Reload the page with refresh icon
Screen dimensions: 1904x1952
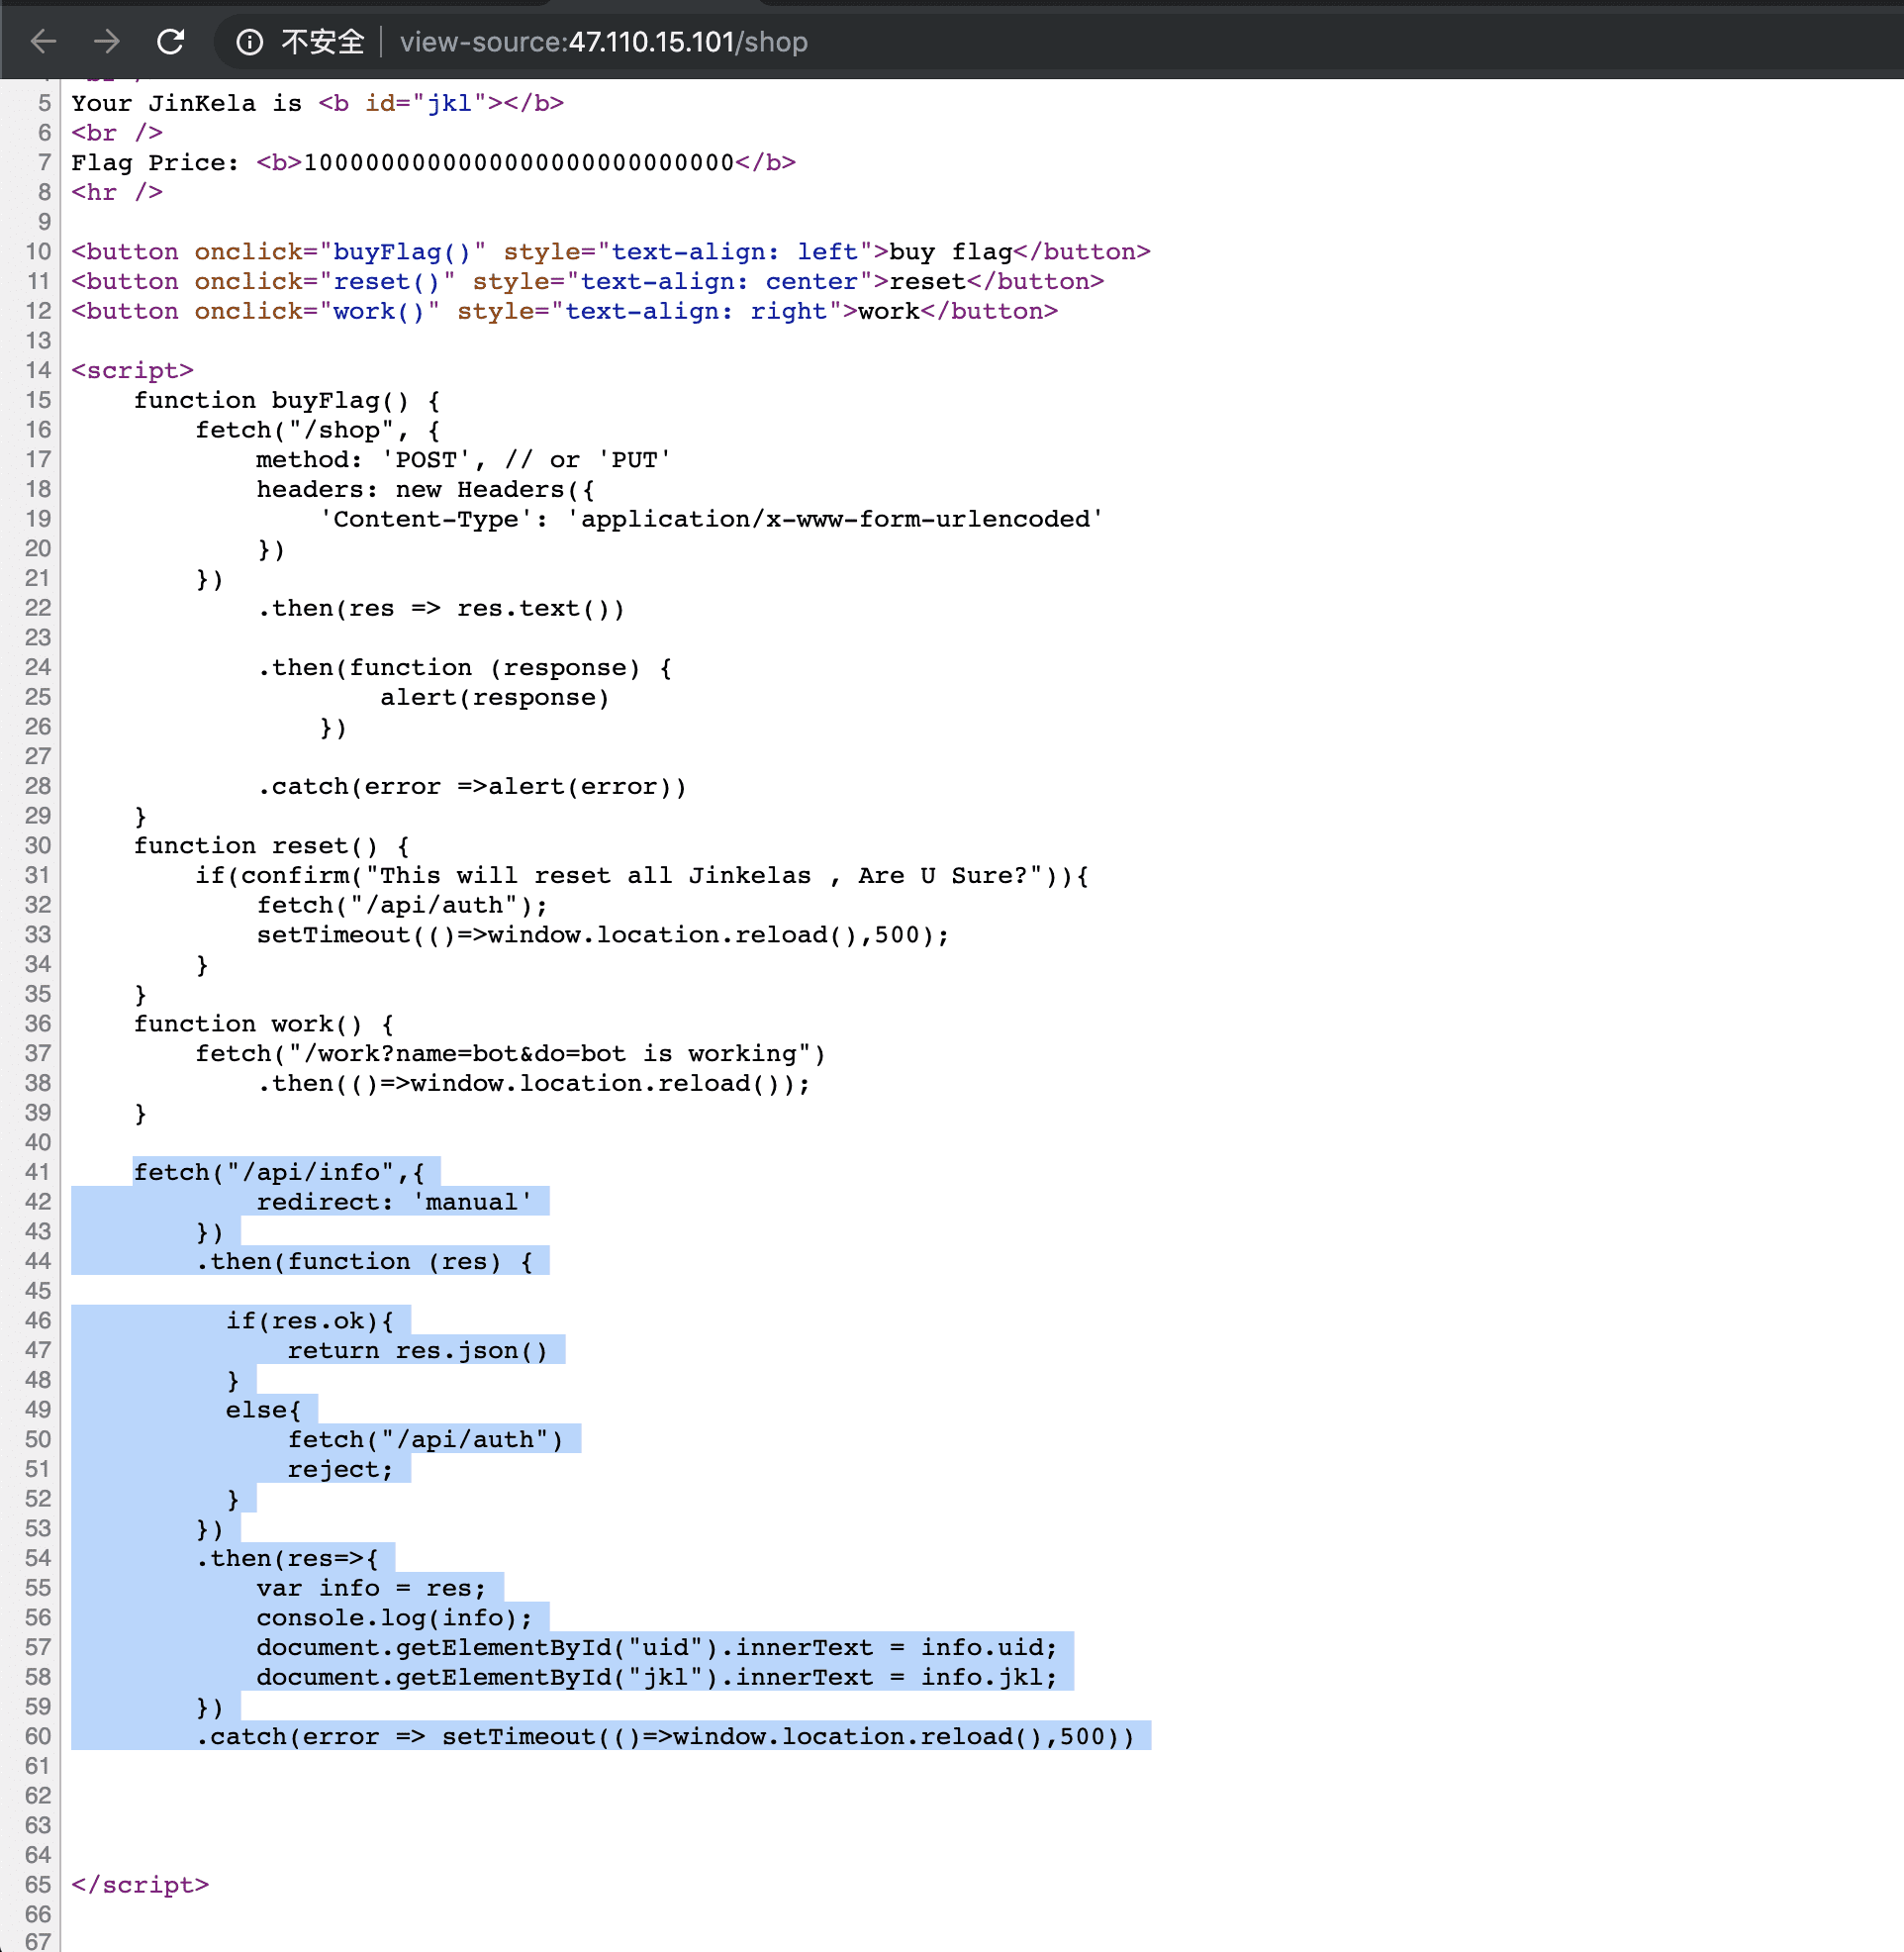(x=171, y=41)
